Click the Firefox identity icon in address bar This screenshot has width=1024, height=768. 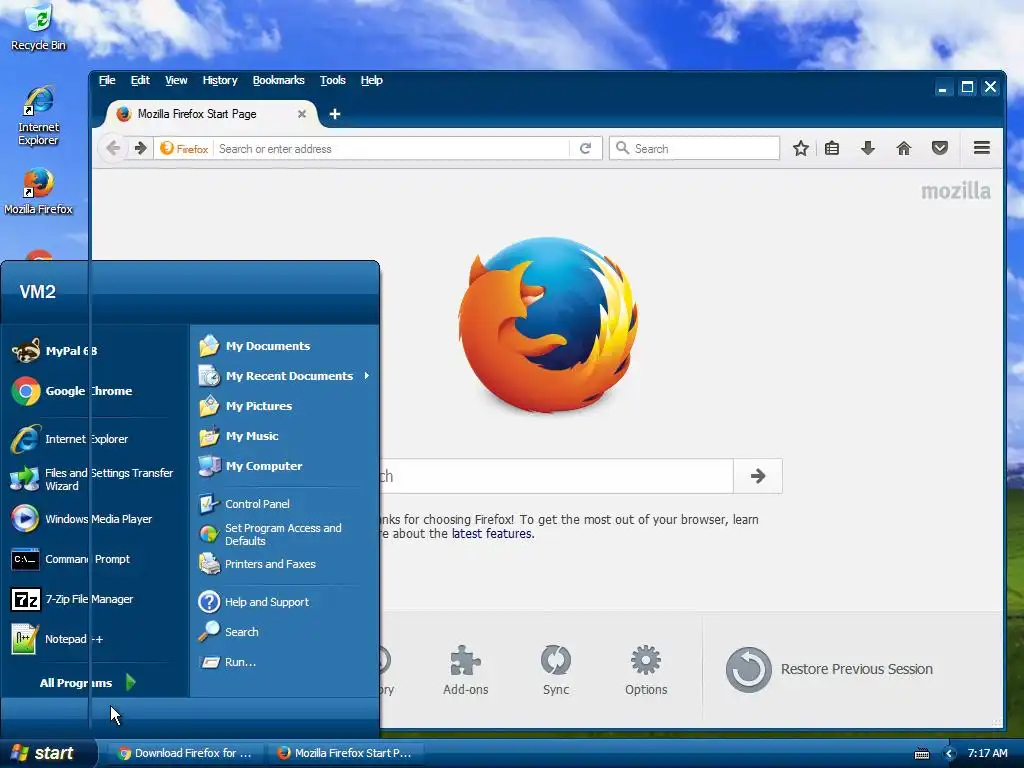click(185, 148)
